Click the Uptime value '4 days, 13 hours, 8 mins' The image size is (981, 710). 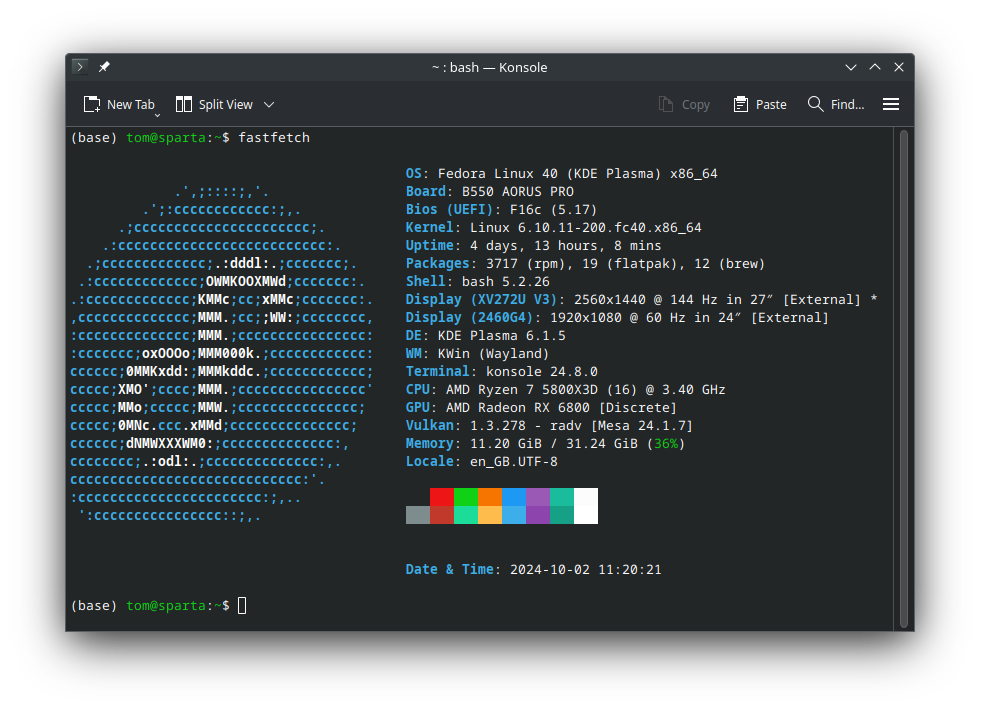click(x=566, y=246)
